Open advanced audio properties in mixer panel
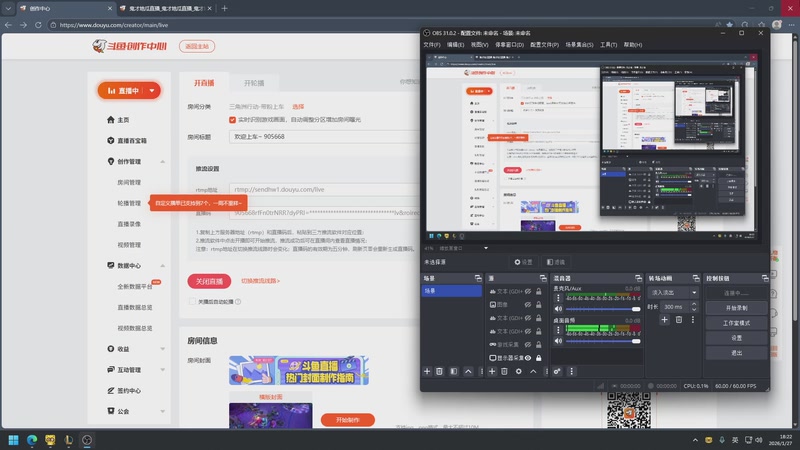Viewport: 800px width, 450px height. tap(557, 371)
